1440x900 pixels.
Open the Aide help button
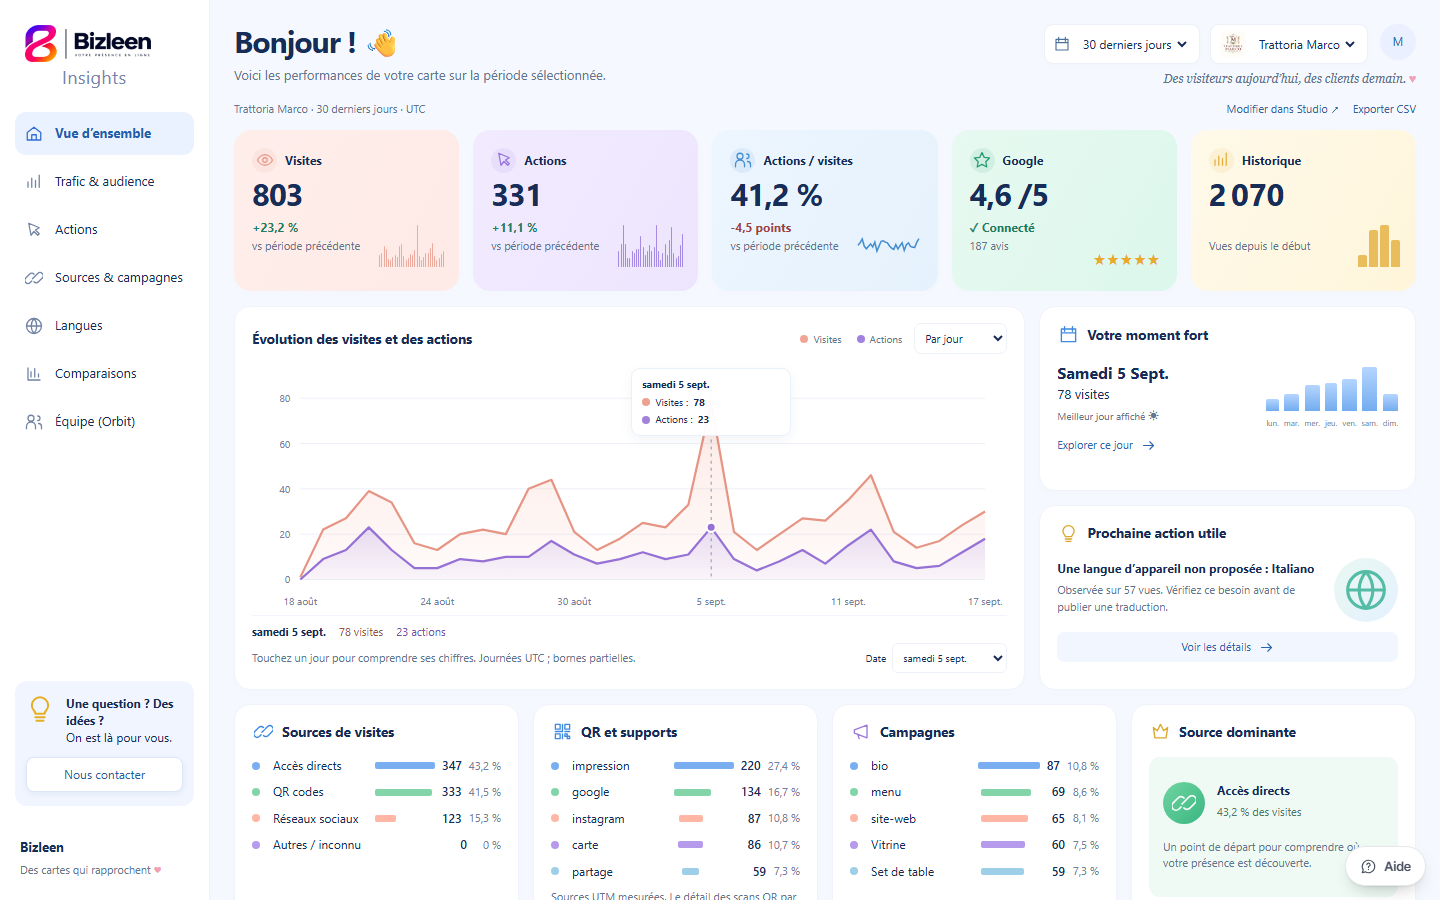coord(1386,867)
